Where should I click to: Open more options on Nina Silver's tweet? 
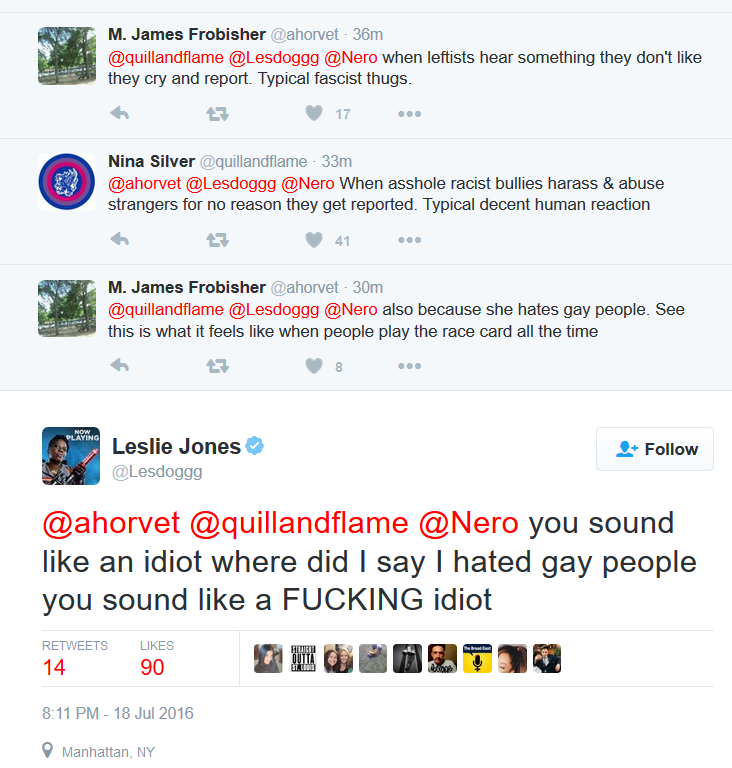pos(410,240)
